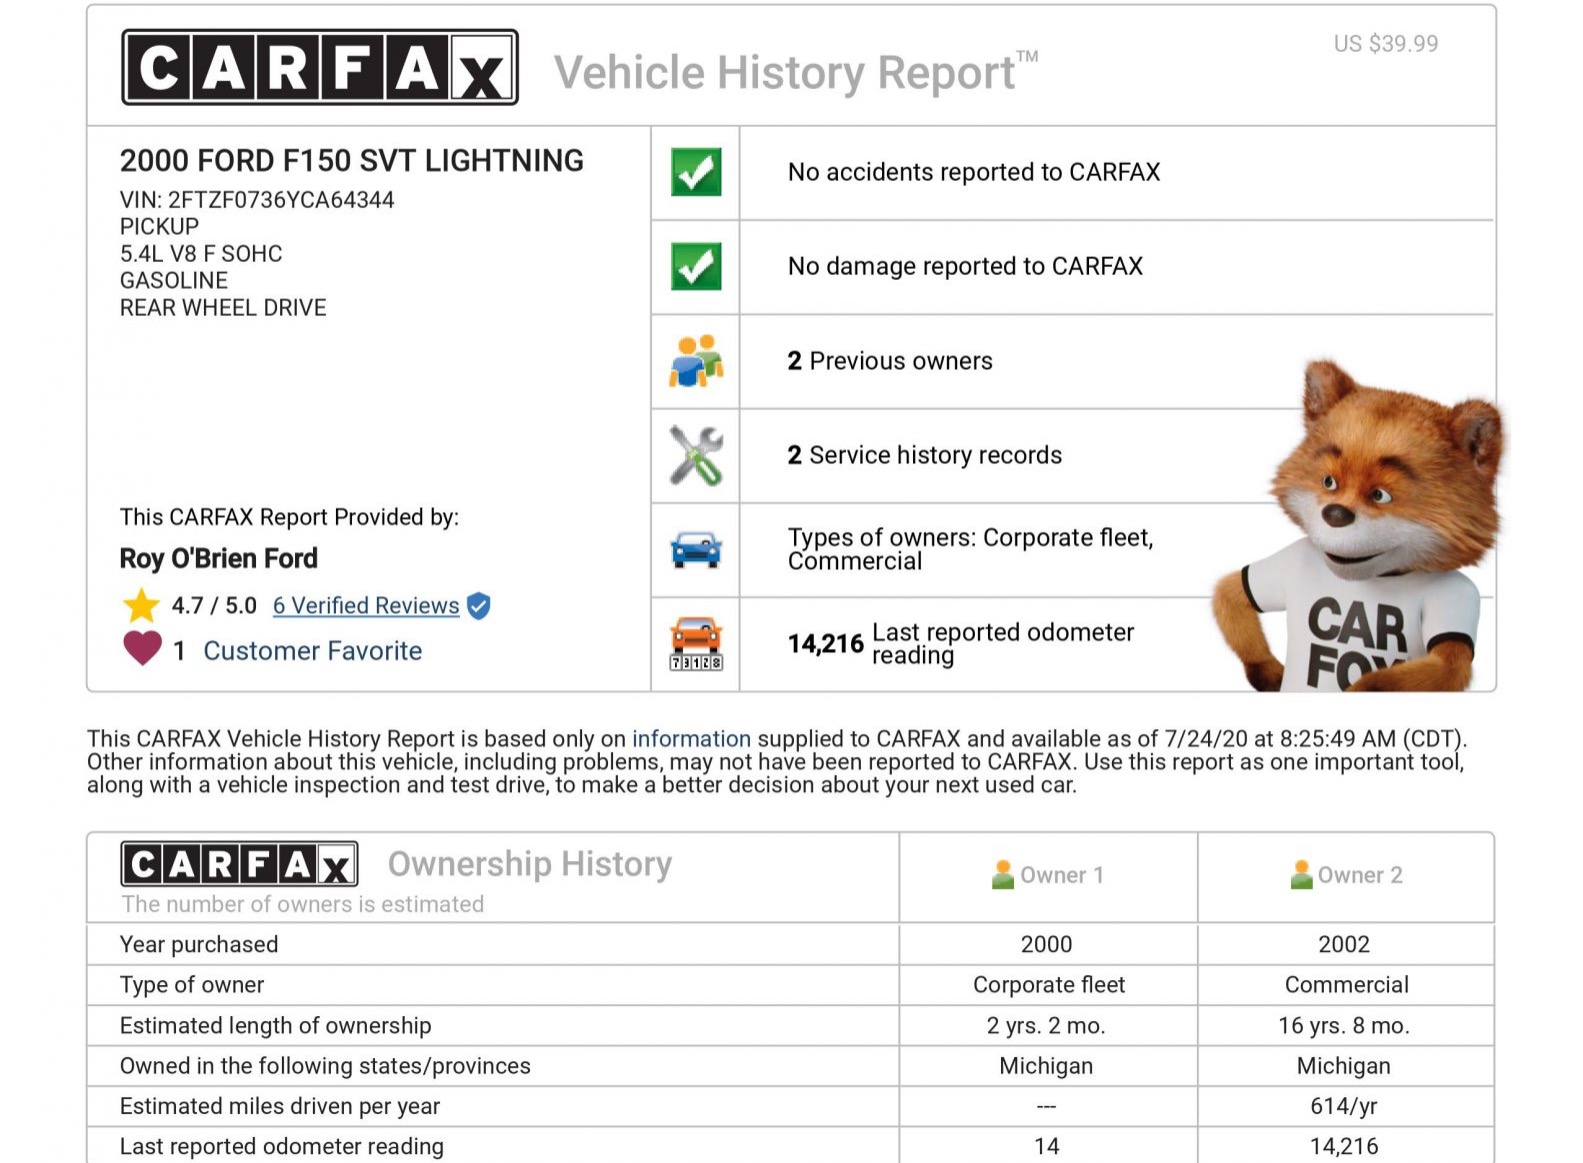Click the blue verified shield badge

tap(479, 606)
